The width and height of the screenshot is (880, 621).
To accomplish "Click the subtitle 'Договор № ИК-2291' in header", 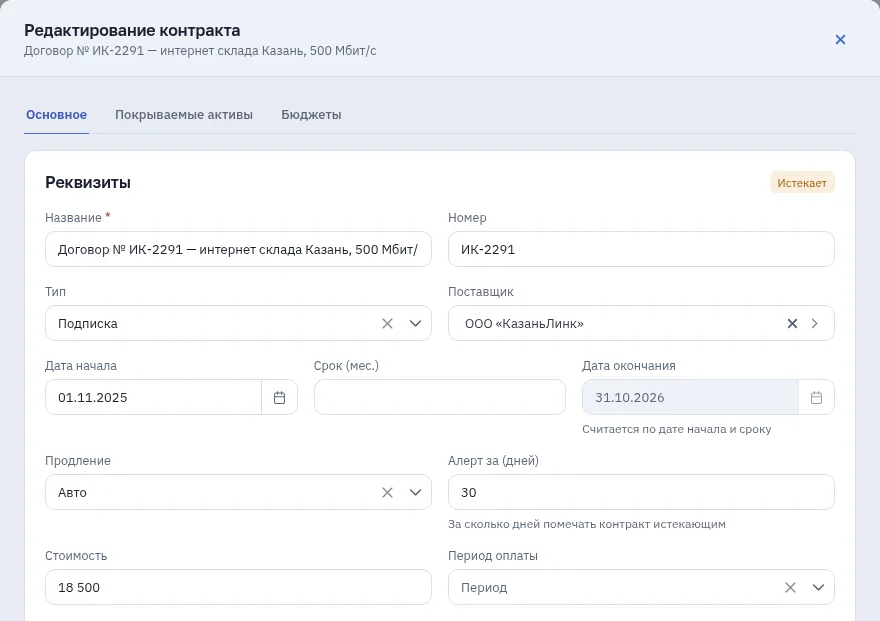I will click(x=200, y=51).
